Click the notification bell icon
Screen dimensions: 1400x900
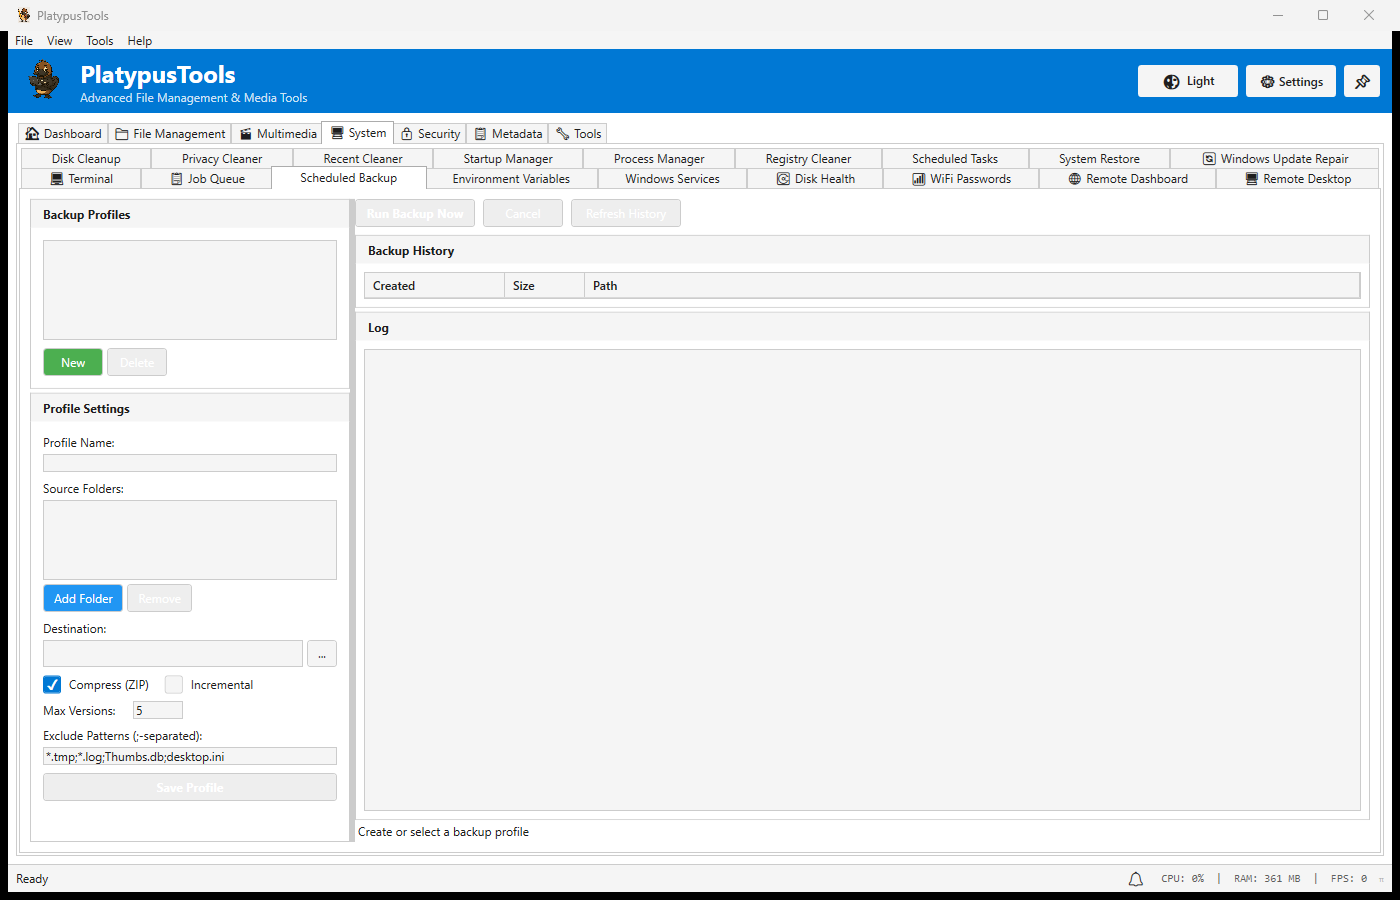1135,879
